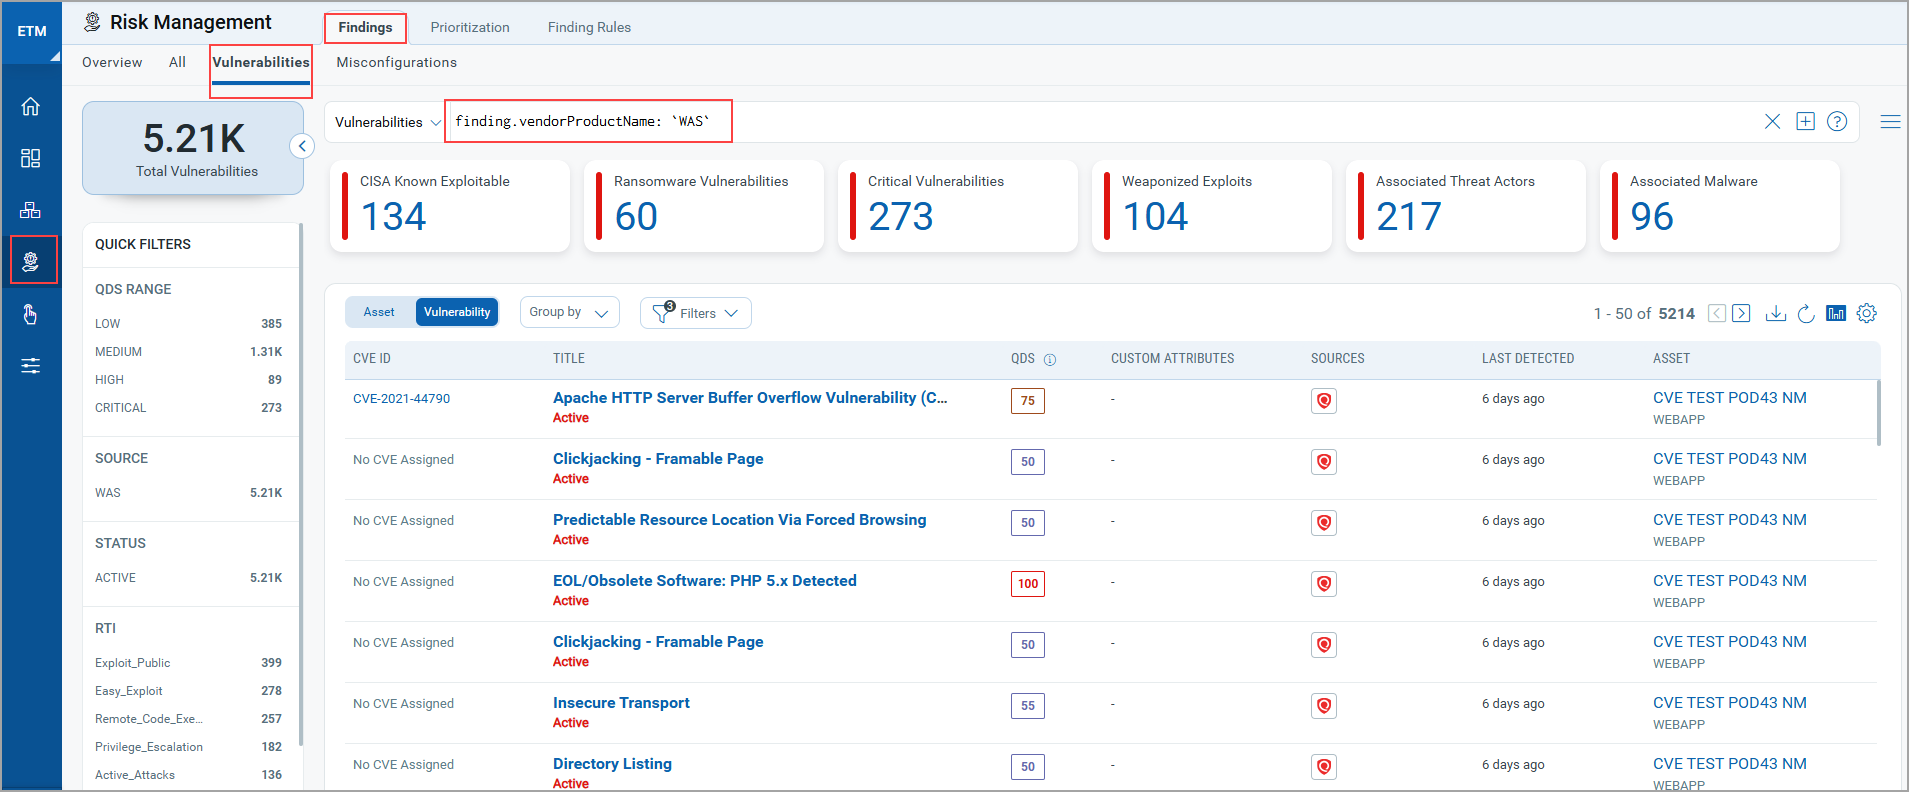Image resolution: width=1909 pixels, height=792 pixels.
Task: Open the Configuration sliders sidebar icon
Action: click(30, 366)
